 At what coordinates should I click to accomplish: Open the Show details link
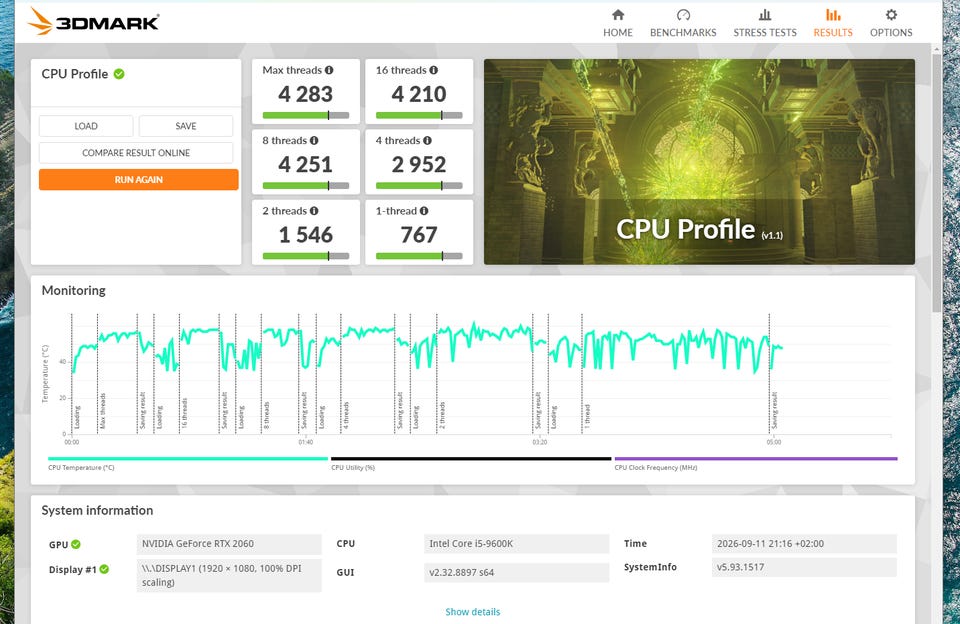pyautogui.click(x=473, y=612)
